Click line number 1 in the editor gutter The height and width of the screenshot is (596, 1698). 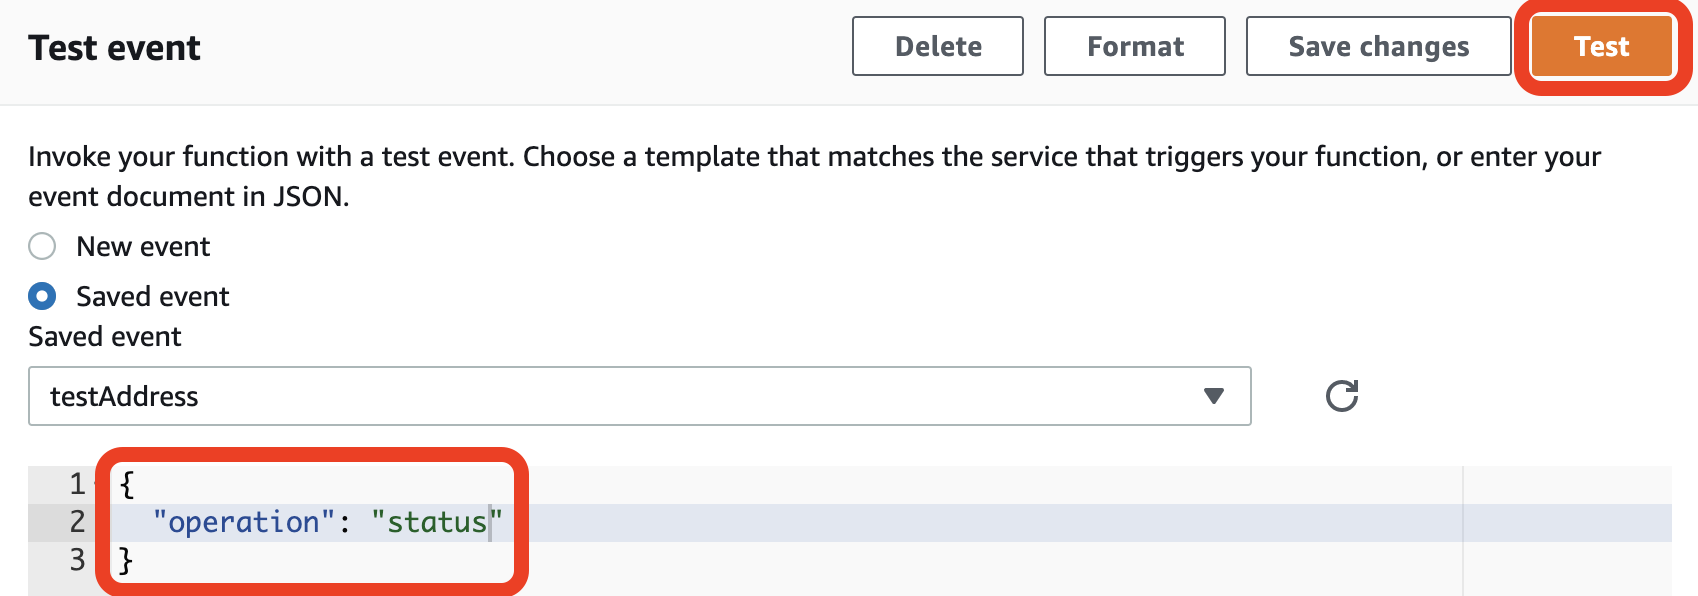[x=77, y=484]
